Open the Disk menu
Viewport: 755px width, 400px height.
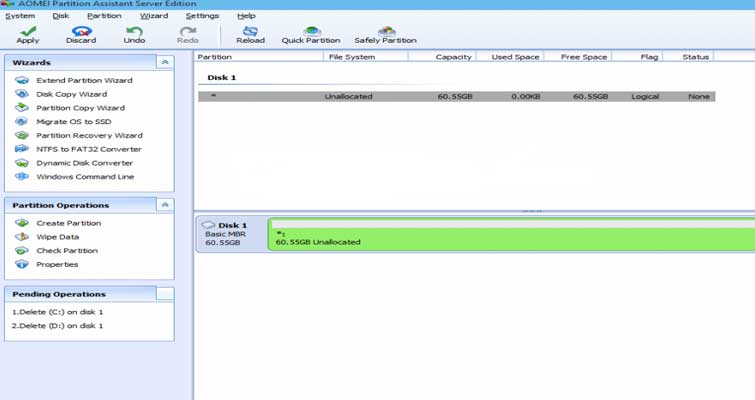click(61, 16)
